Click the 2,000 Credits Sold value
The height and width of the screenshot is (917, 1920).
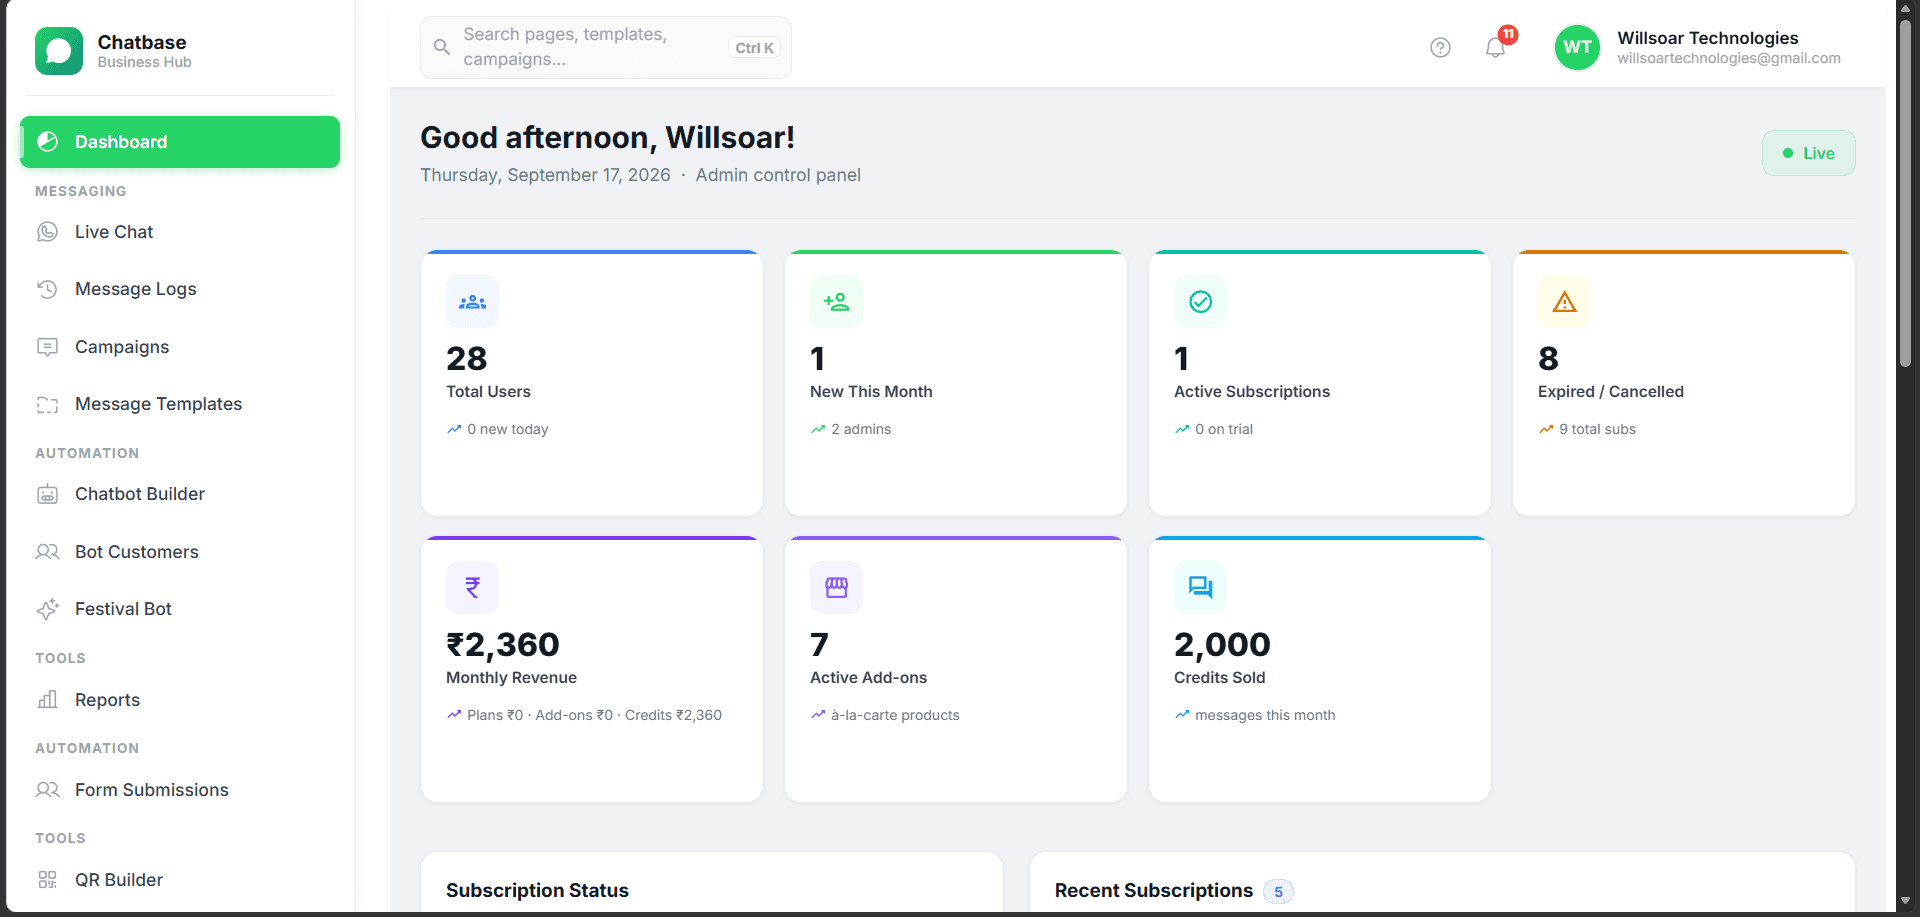1222,644
